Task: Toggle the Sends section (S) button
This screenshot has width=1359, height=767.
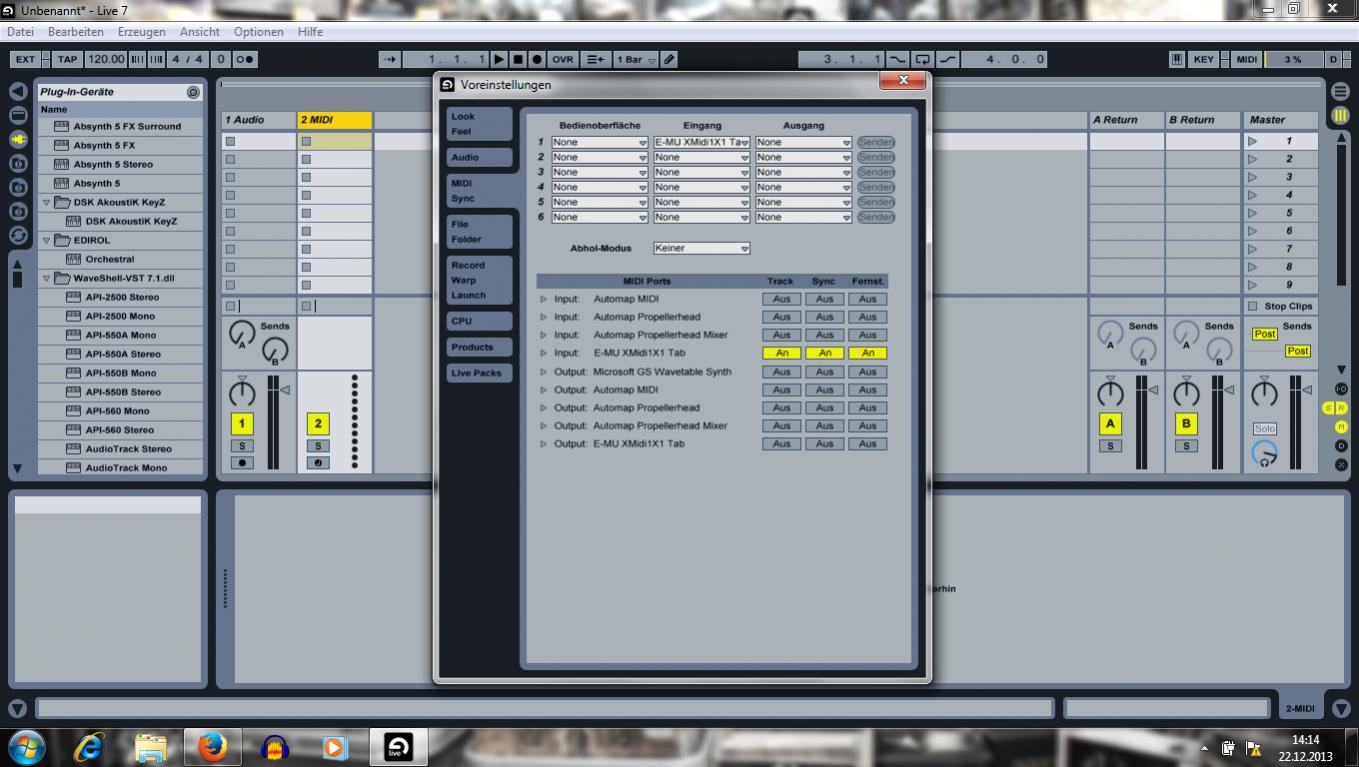Action: click(1329, 408)
